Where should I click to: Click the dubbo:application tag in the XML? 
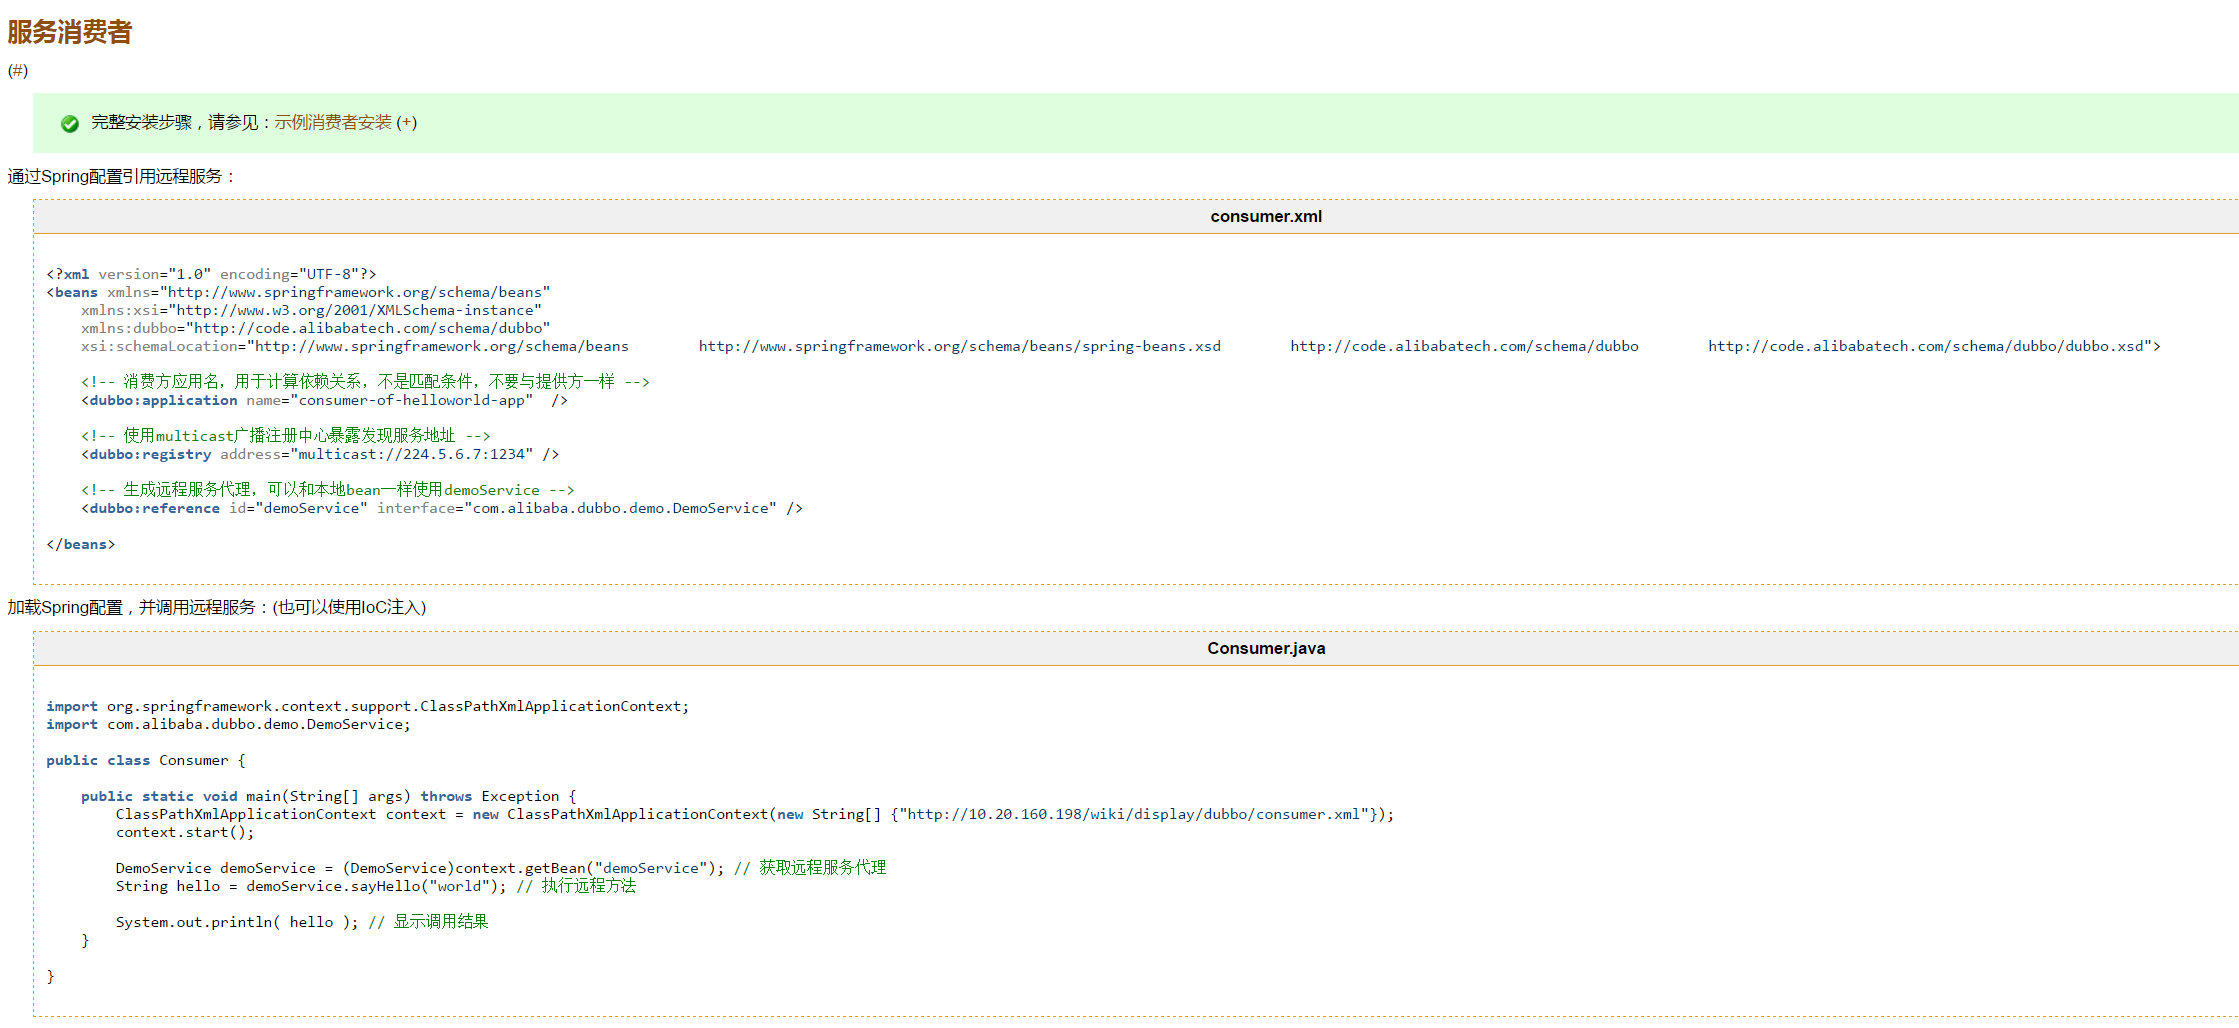[x=163, y=400]
